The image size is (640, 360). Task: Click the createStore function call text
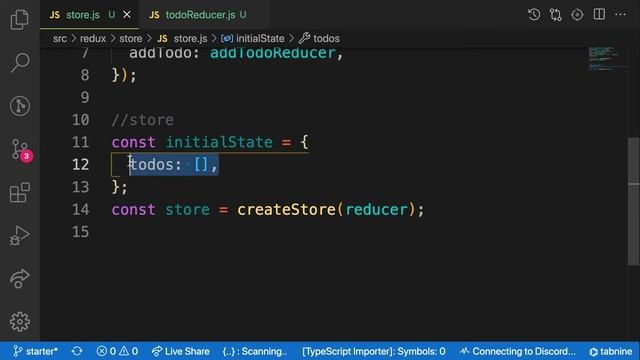286,209
